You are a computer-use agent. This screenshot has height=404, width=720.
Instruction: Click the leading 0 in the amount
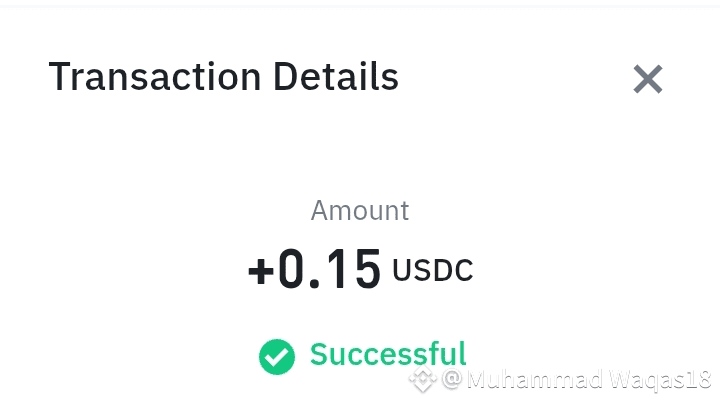coord(293,270)
